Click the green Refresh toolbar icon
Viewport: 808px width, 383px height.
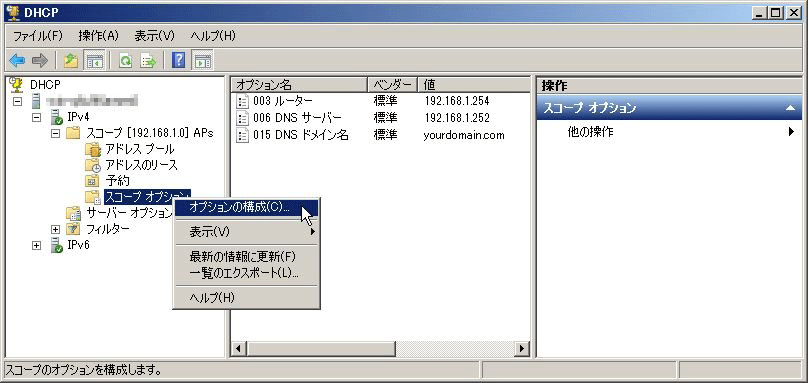click(125, 61)
